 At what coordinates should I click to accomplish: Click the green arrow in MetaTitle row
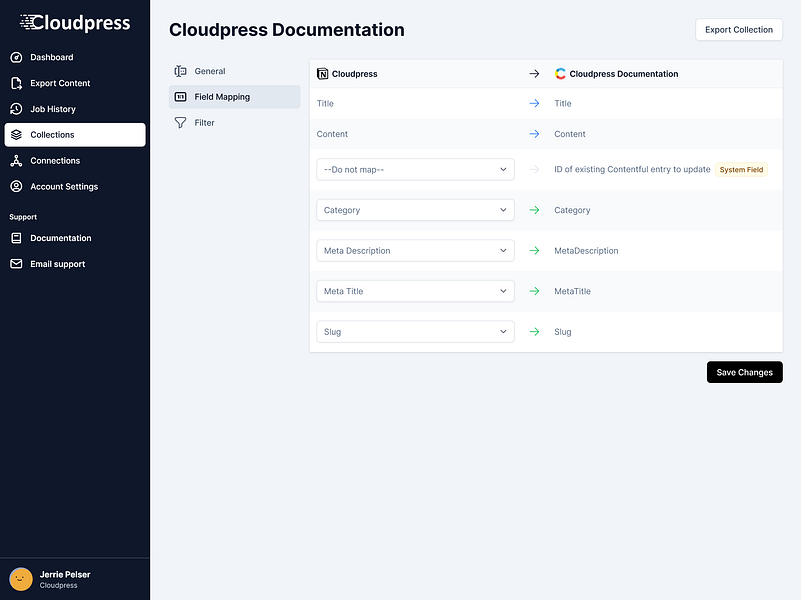534,291
